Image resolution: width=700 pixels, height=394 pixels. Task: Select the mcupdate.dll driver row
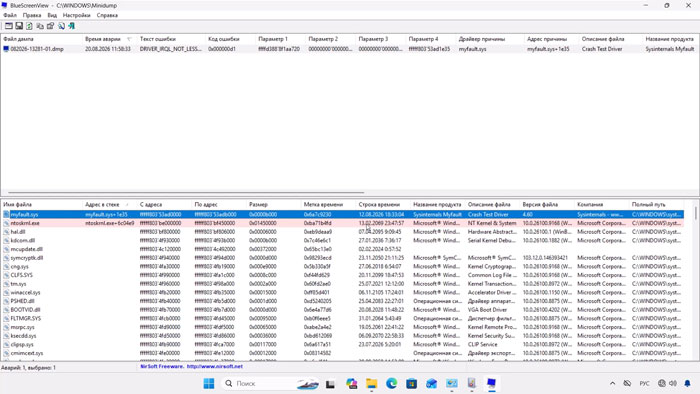342,249
